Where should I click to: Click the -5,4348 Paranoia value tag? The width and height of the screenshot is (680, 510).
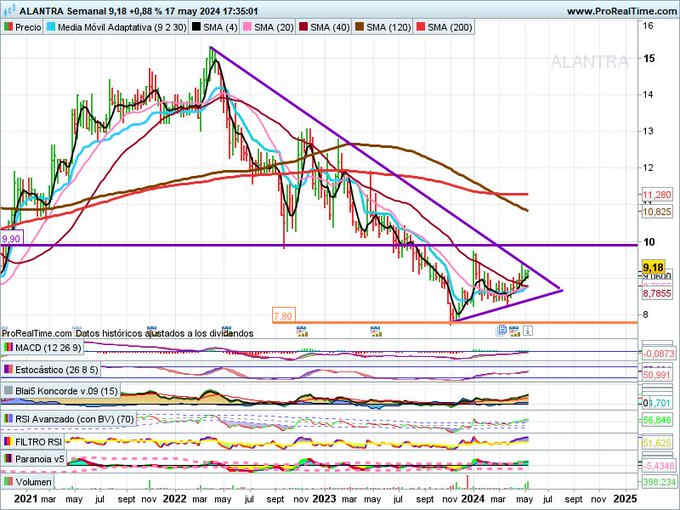tap(659, 466)
